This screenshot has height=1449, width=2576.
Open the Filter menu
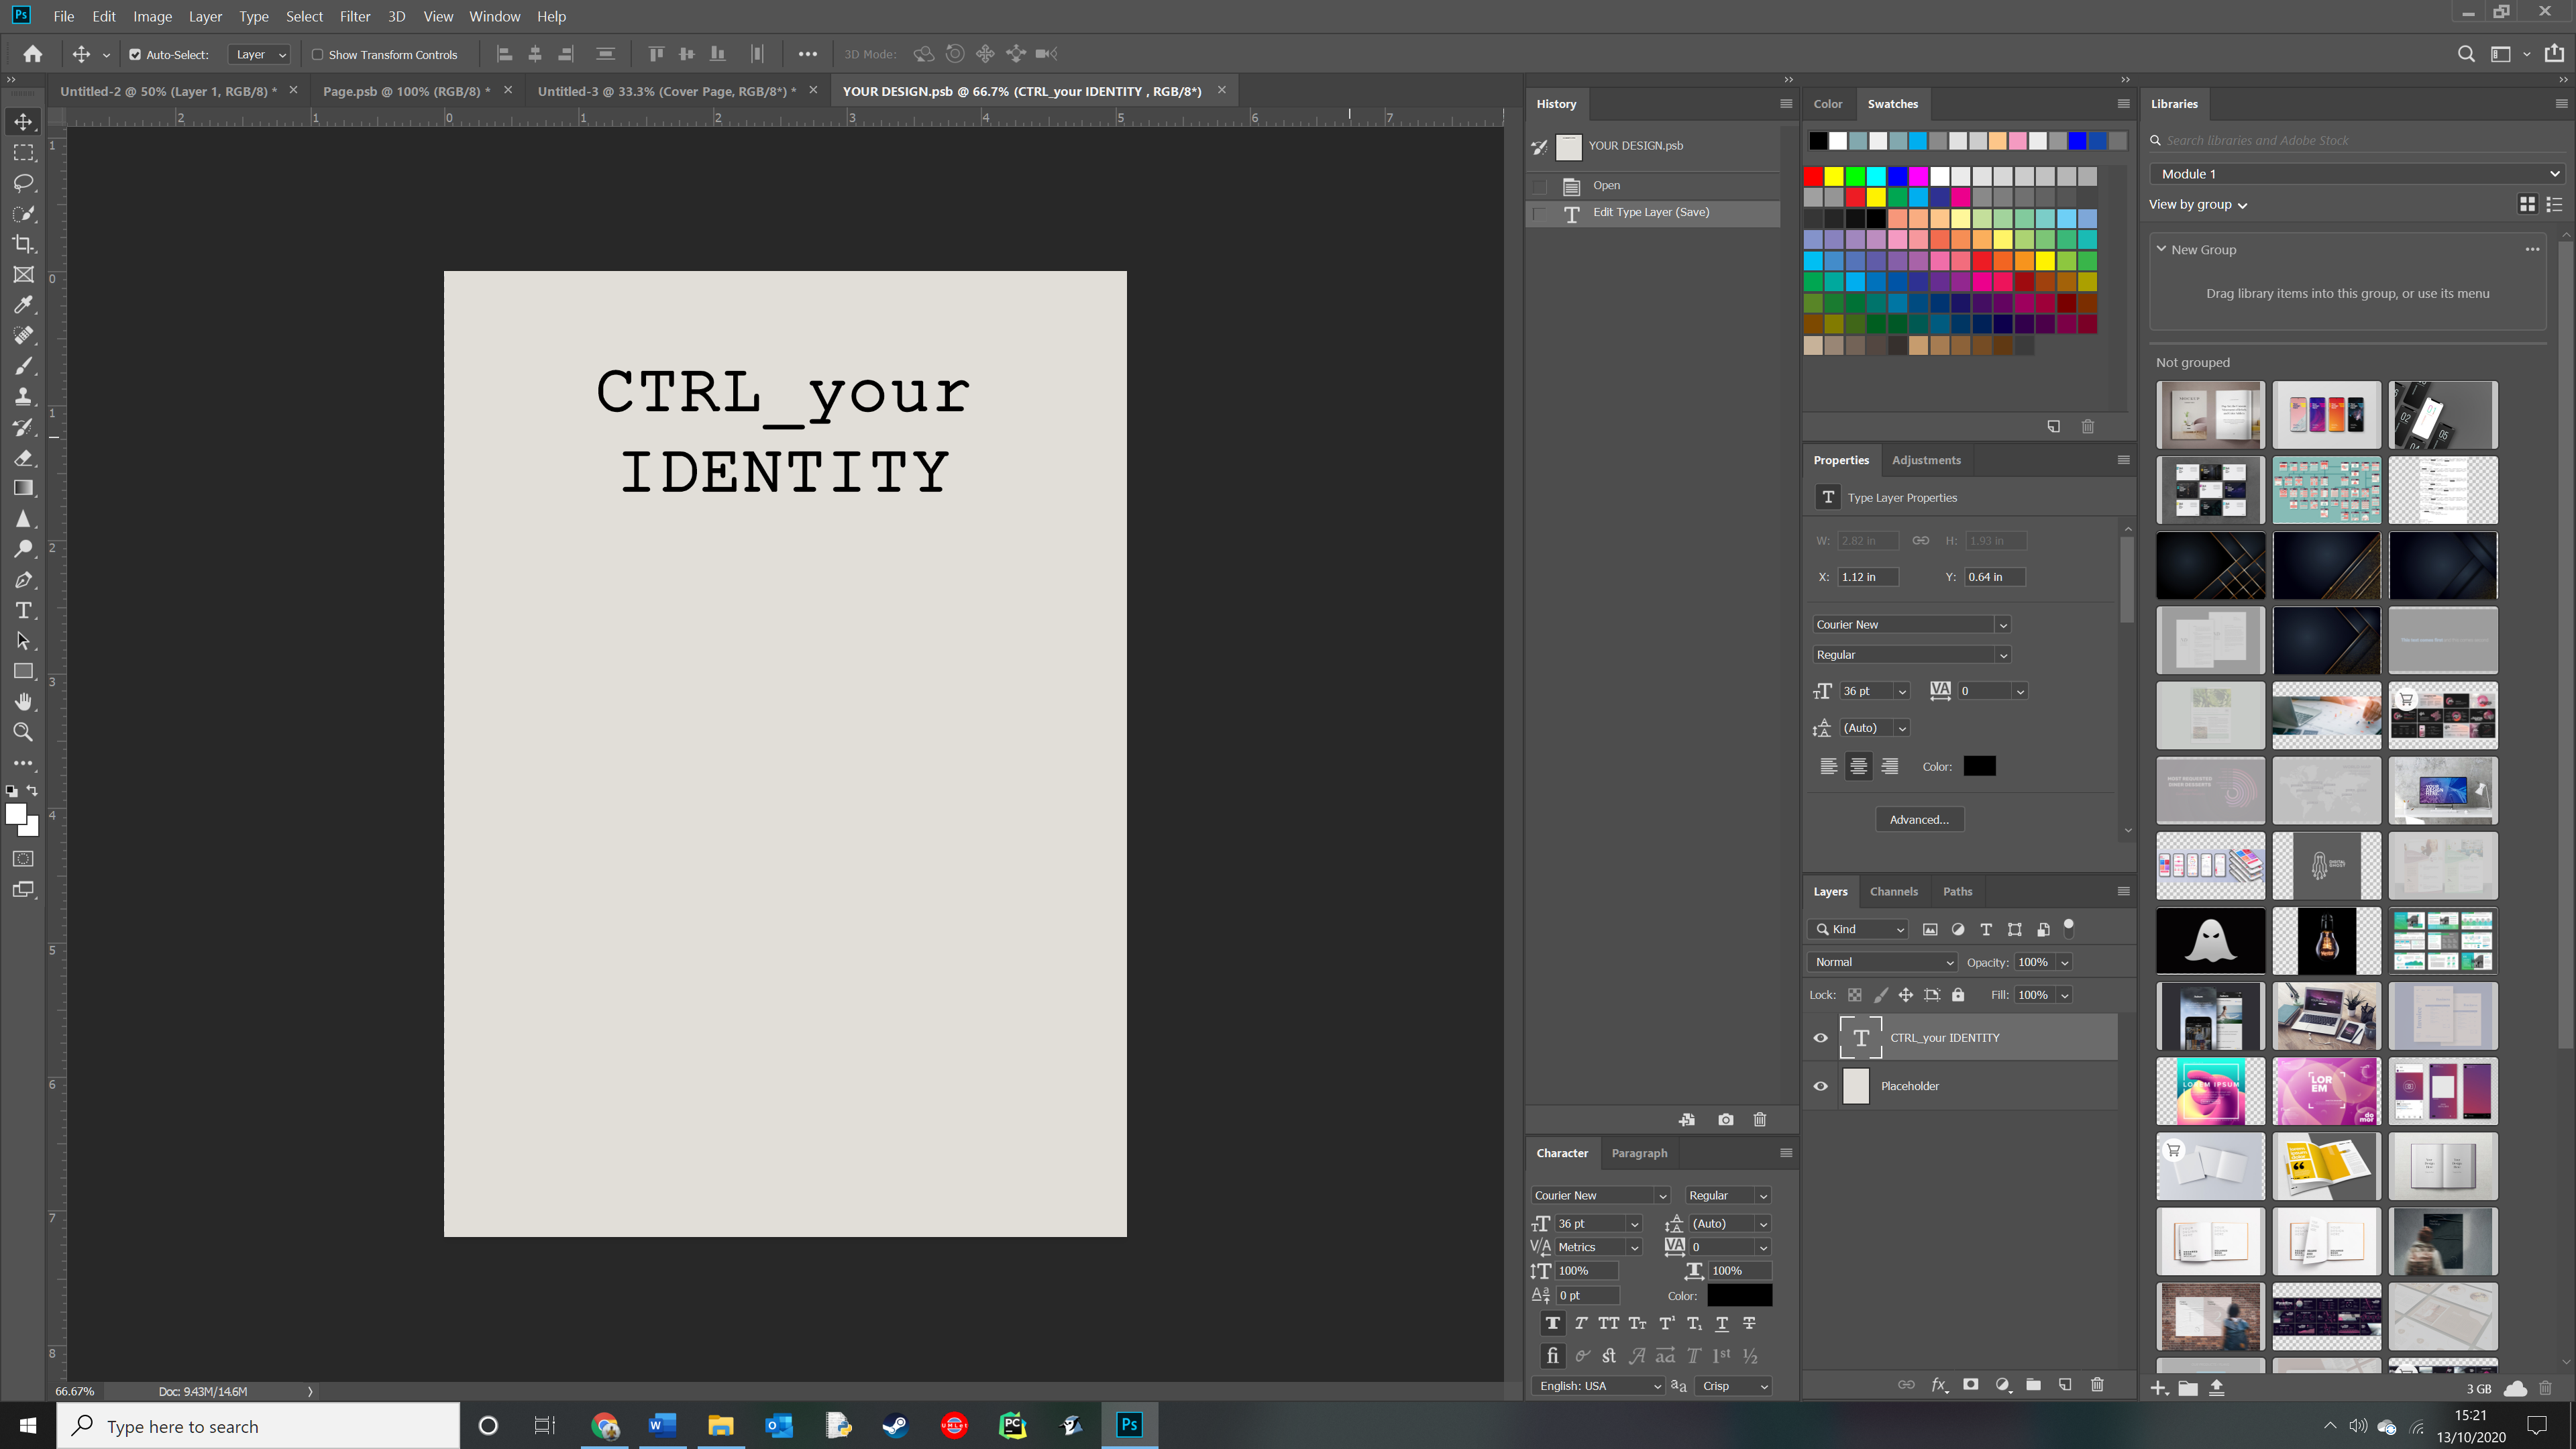coord(354,16)
